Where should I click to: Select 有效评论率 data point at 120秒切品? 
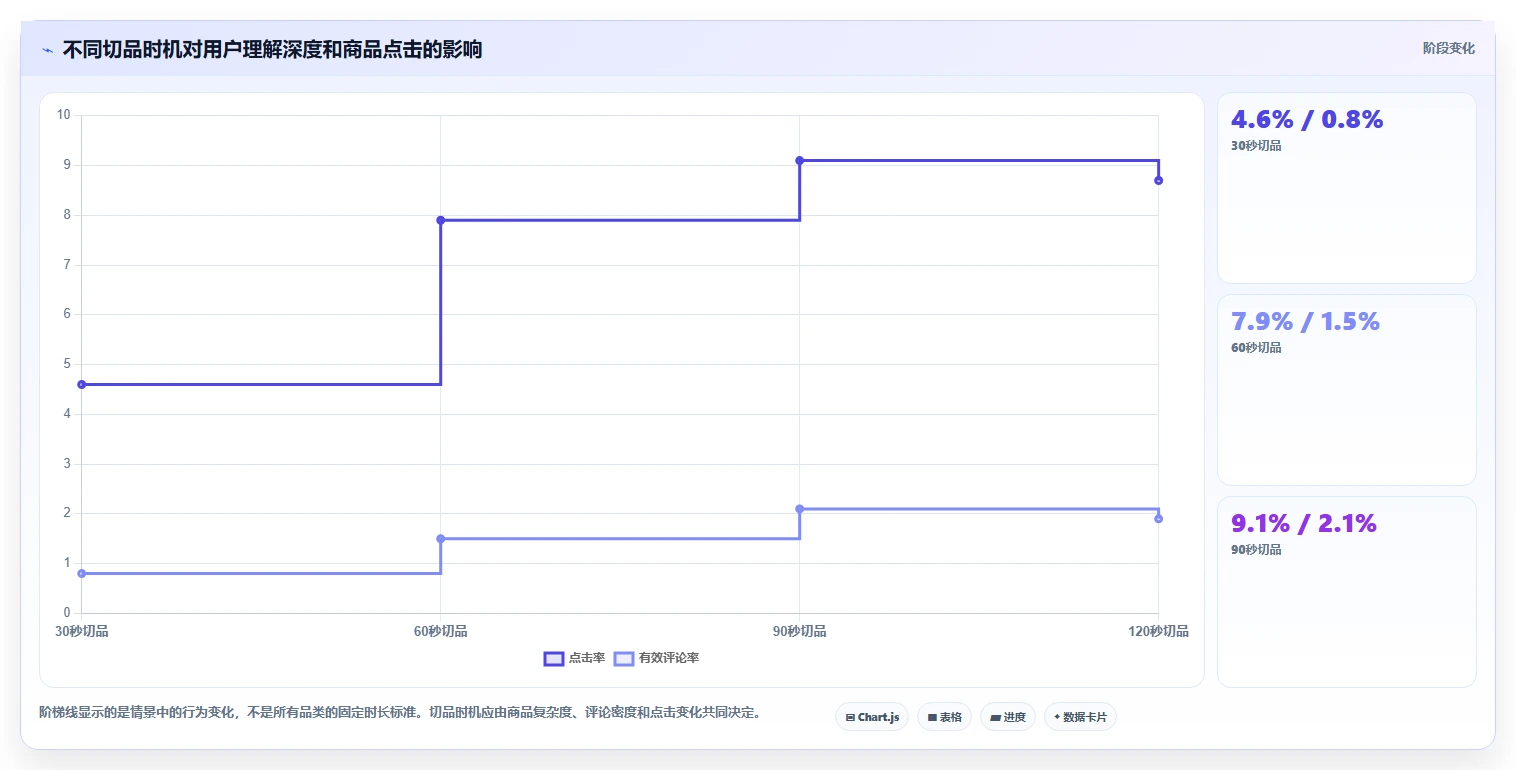pos(1158,518)
